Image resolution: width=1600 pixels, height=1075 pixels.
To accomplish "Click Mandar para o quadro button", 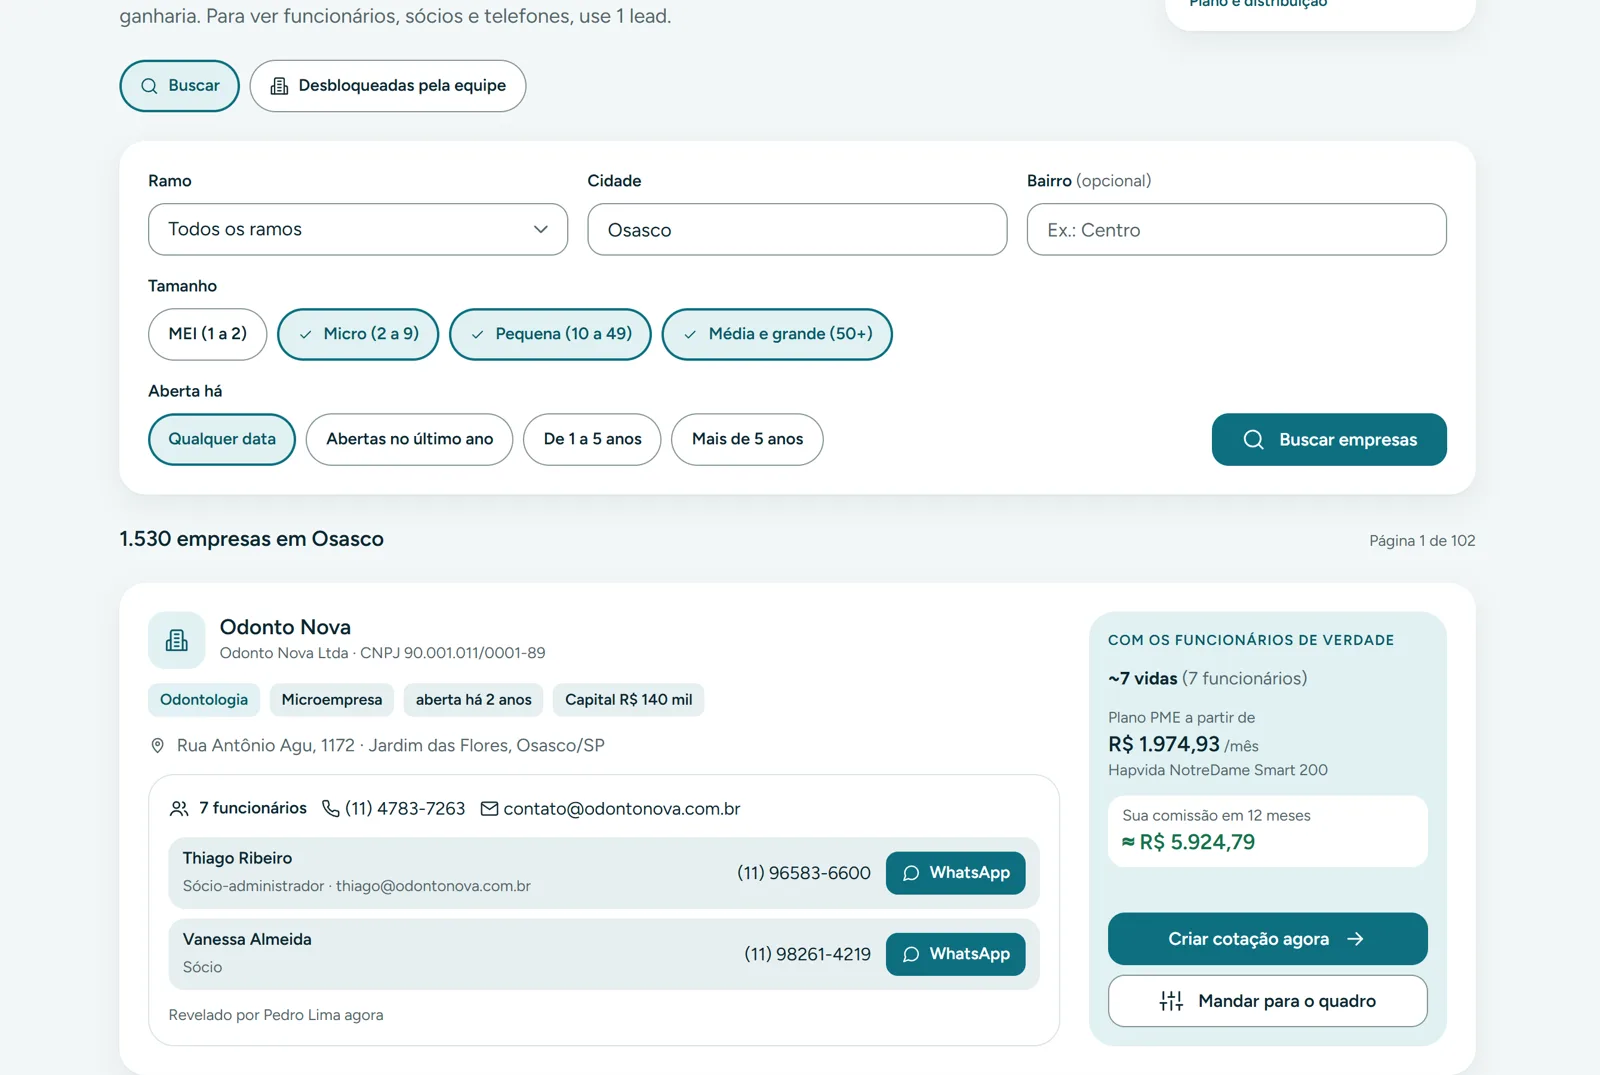I will pos(1268,1001).
